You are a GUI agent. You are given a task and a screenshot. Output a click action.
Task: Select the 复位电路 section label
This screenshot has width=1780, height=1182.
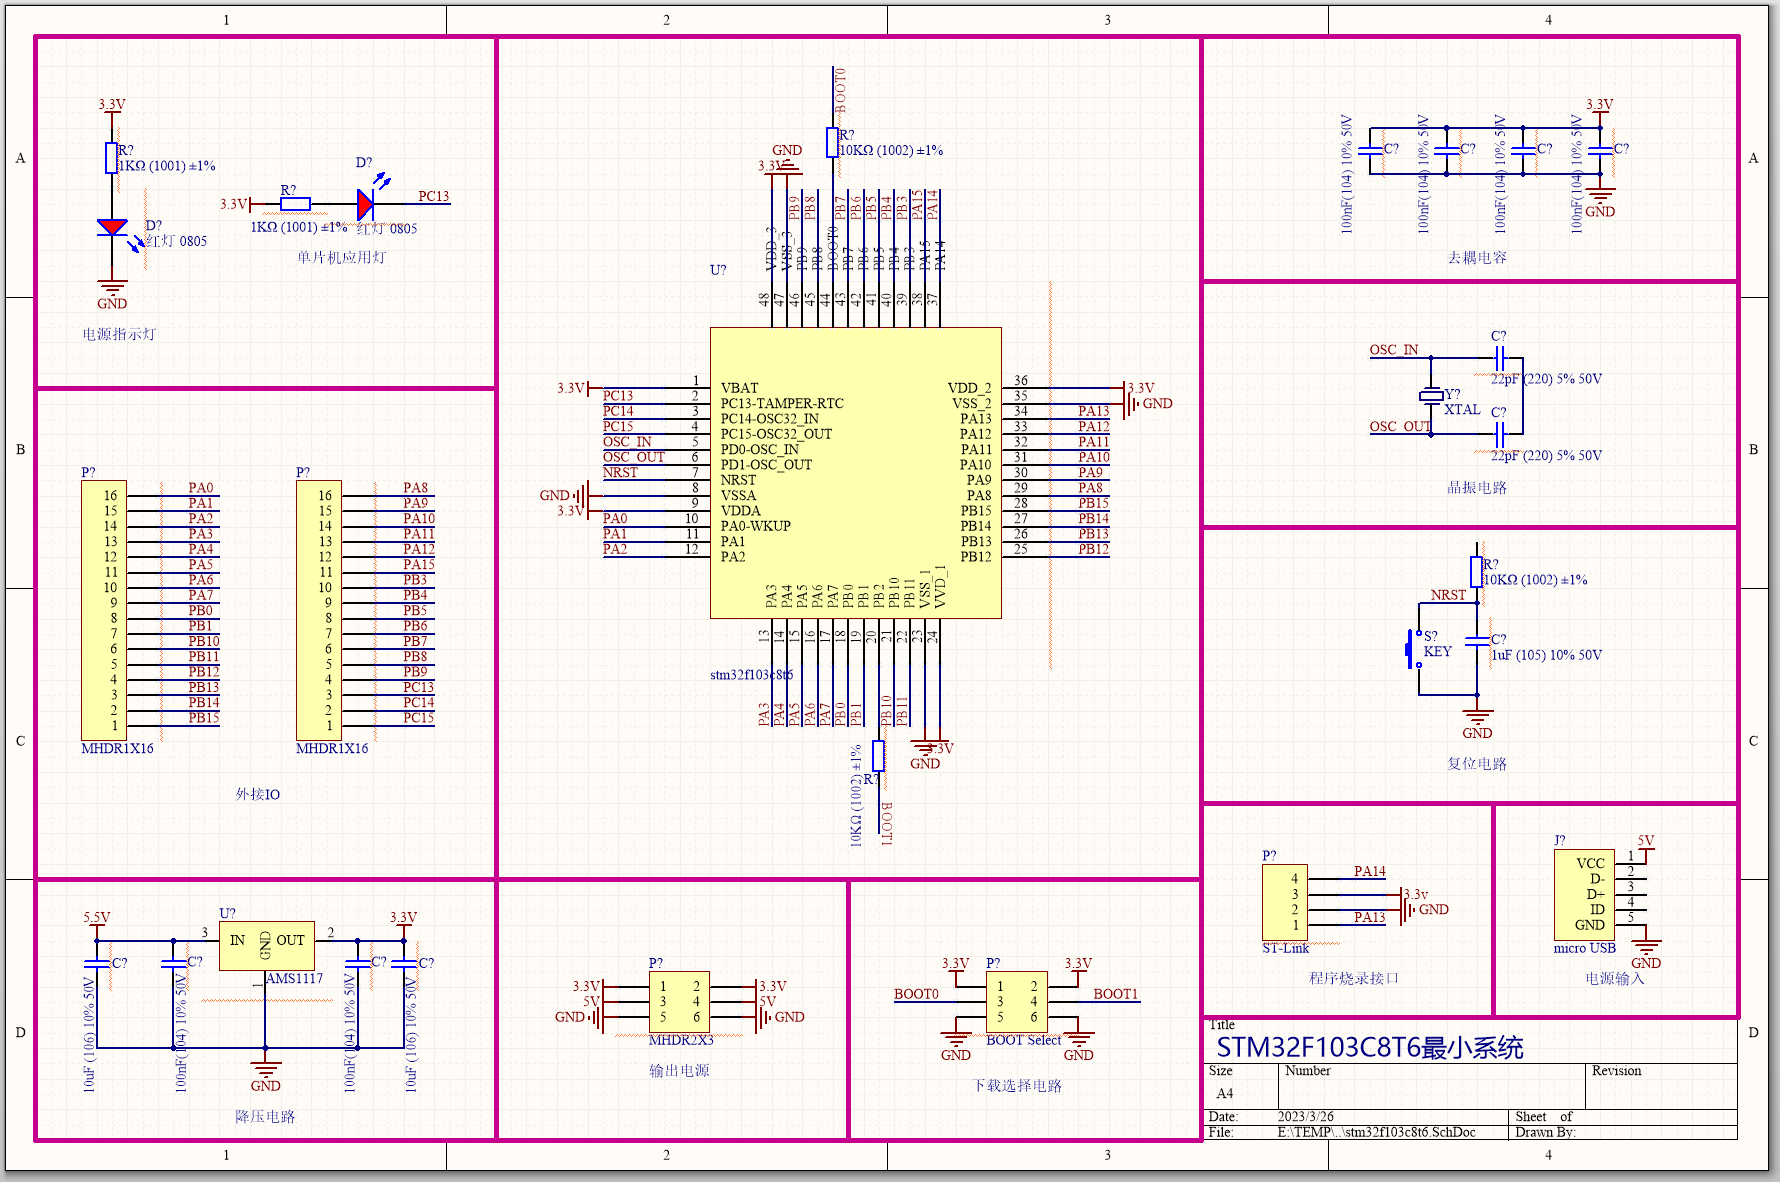[x=1477, y=763]
